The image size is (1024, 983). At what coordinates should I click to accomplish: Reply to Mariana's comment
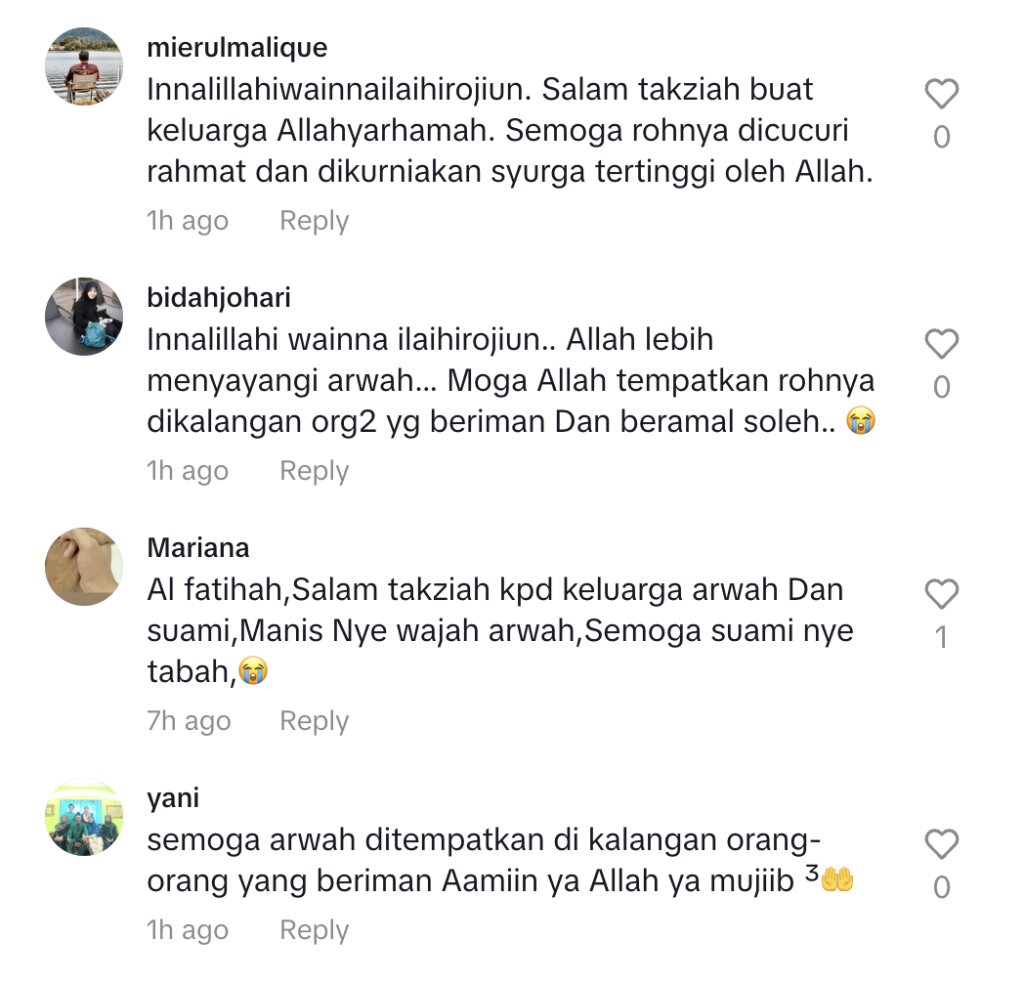[314, 721]
